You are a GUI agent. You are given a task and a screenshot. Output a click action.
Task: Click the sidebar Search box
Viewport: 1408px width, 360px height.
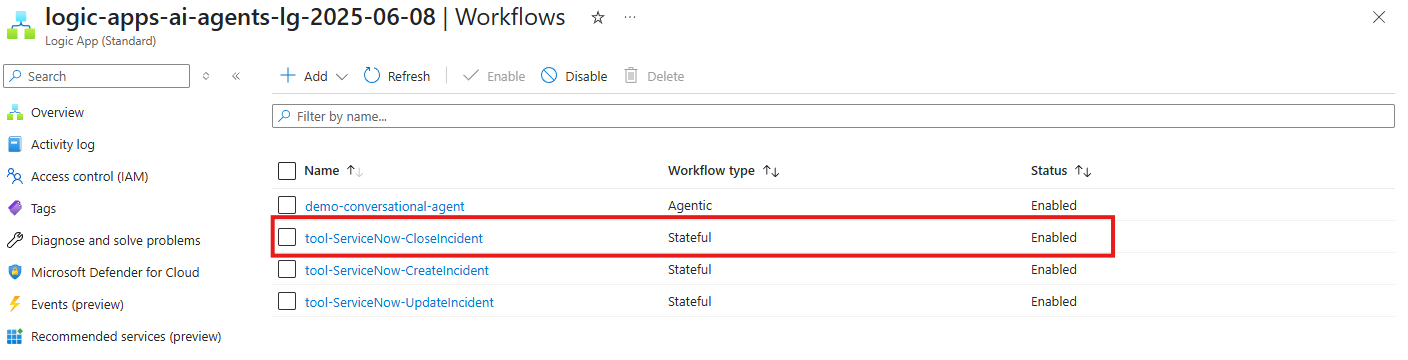point(97,76)
